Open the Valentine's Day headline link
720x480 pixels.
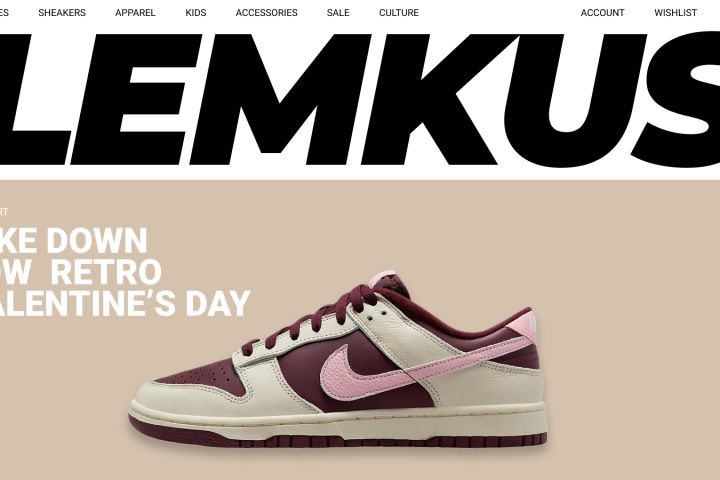click(125, 272)
